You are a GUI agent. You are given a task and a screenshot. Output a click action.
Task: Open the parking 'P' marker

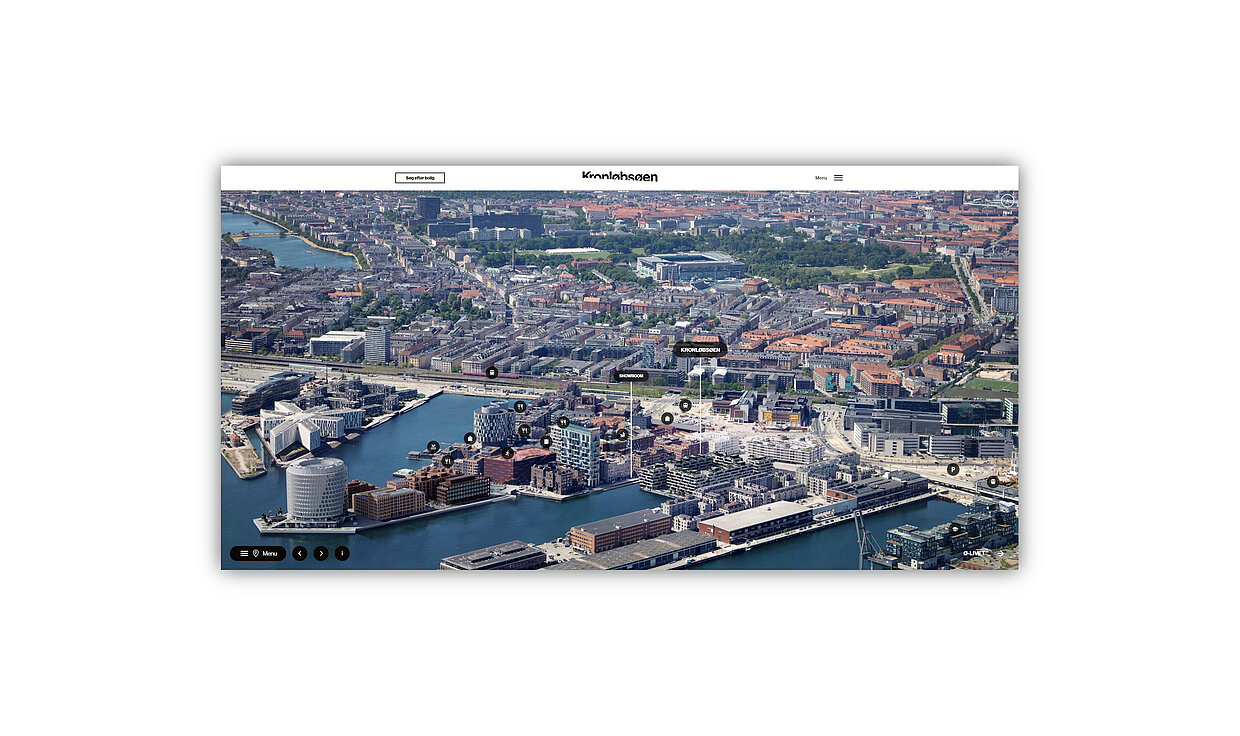(x=953, y=469)
